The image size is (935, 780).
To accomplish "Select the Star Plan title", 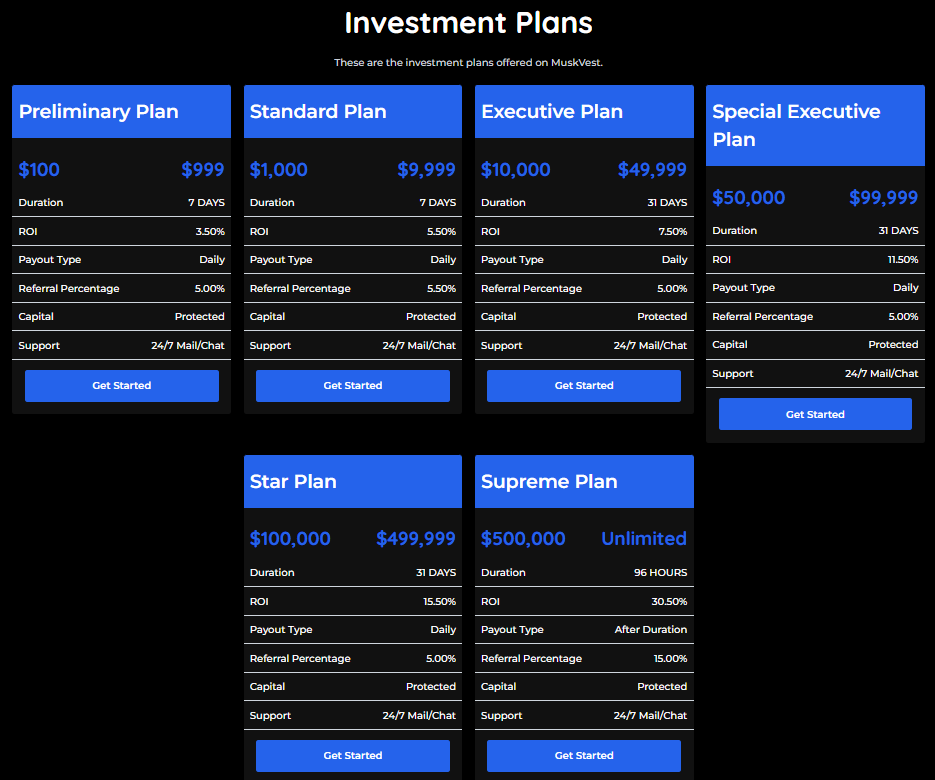I will point(293,482).
